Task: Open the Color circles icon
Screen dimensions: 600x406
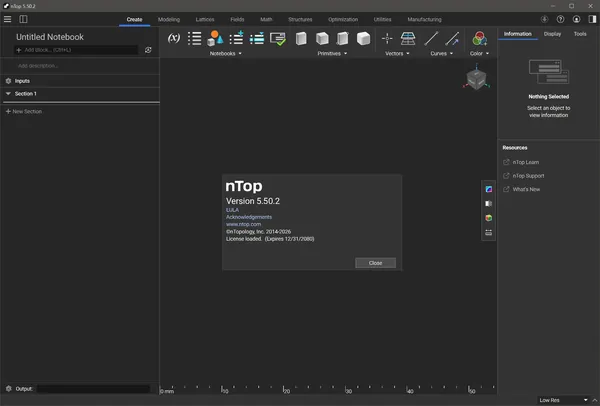Action: pos(479,38)
